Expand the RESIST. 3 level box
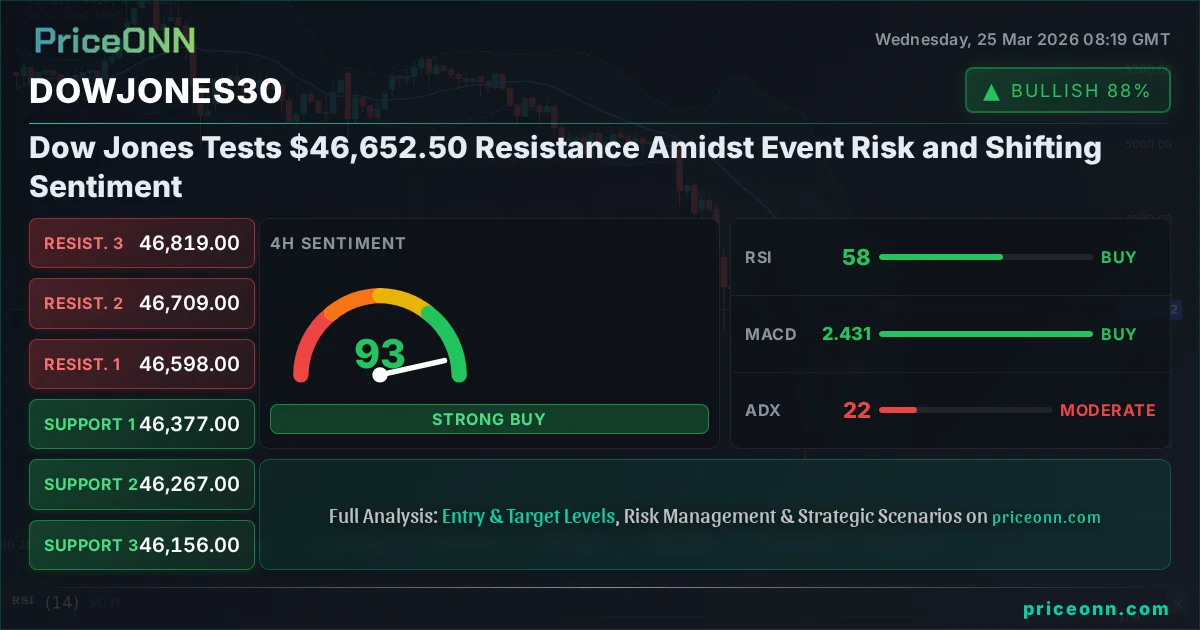1200x630 pixels. tap(141, 243)
